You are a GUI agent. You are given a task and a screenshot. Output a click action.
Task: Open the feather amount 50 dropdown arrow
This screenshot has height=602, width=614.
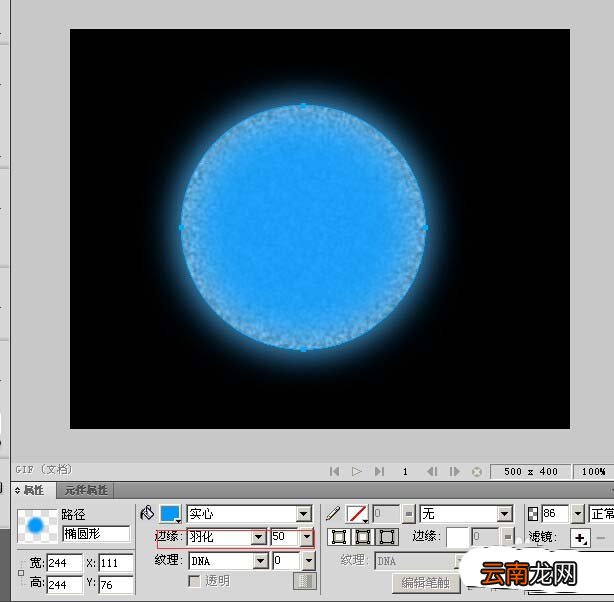[307, 537]
